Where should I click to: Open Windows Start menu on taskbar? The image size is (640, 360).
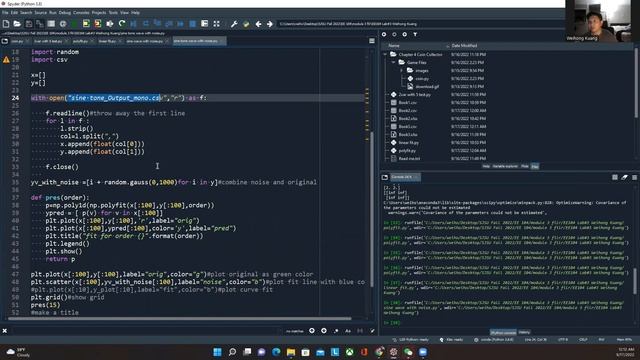coord(218,352)
